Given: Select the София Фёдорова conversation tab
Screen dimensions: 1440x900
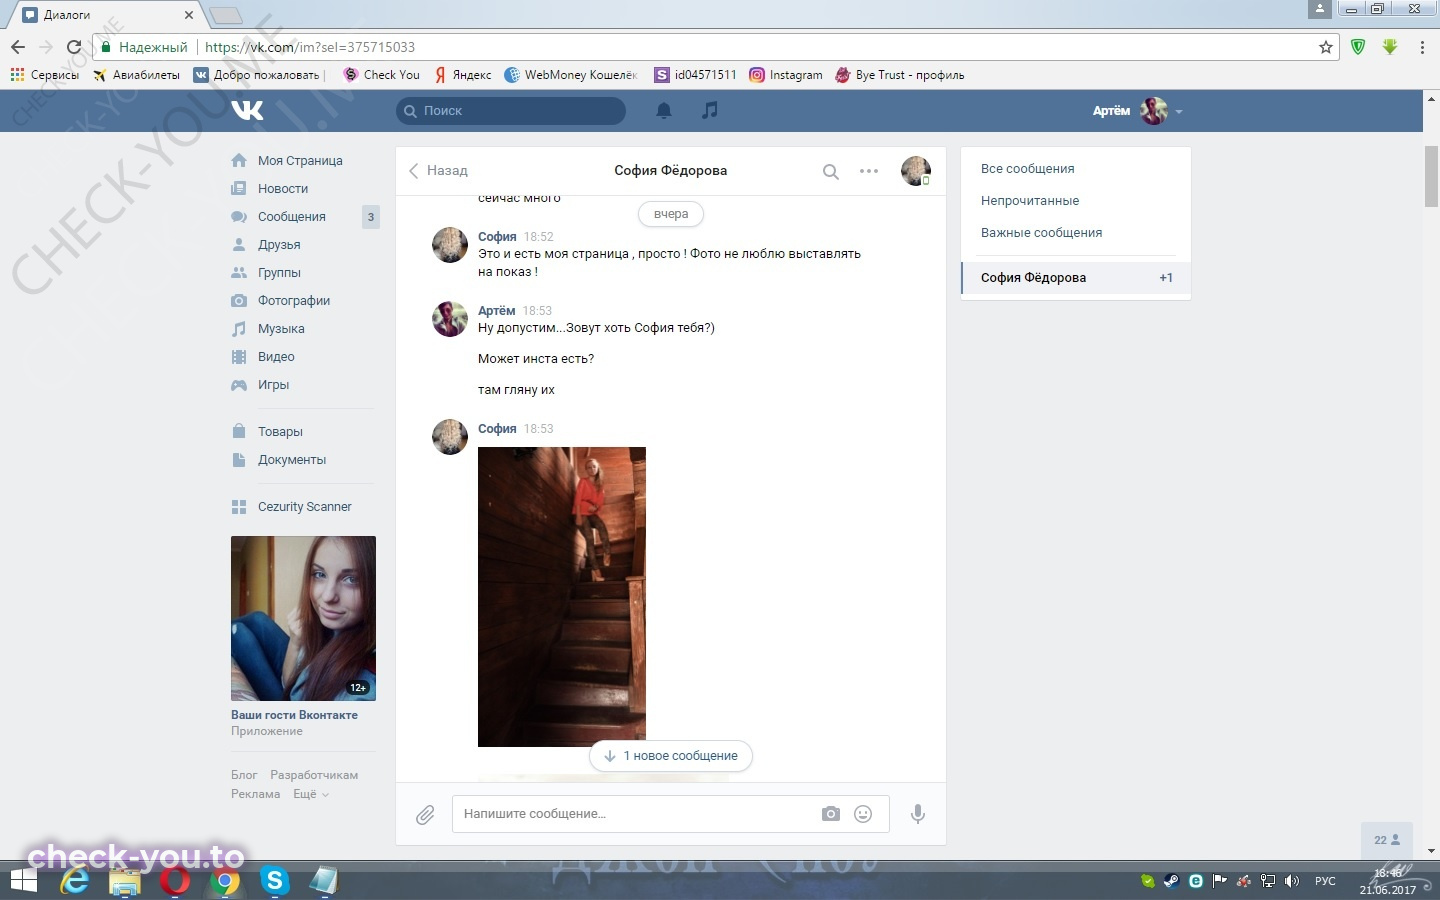Looking at the screenshot, I should (x=1076, y=278).
